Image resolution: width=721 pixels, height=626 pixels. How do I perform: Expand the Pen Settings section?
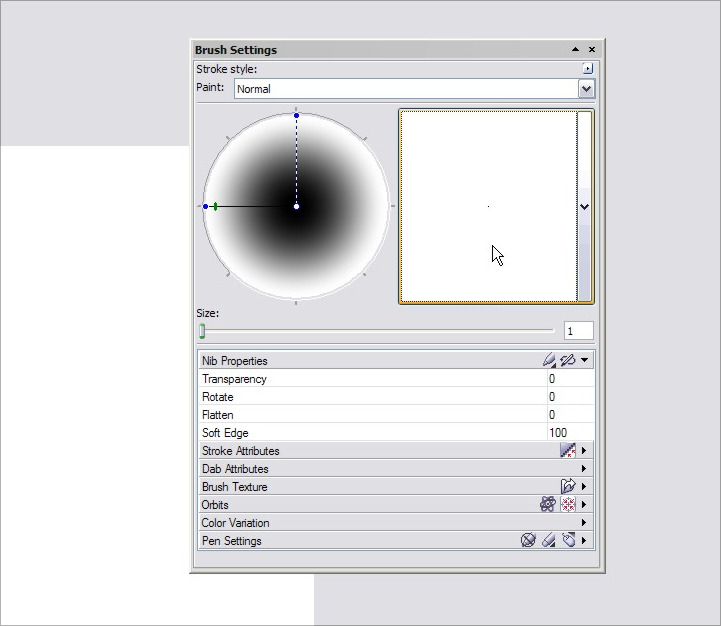(x=584, y=540)
